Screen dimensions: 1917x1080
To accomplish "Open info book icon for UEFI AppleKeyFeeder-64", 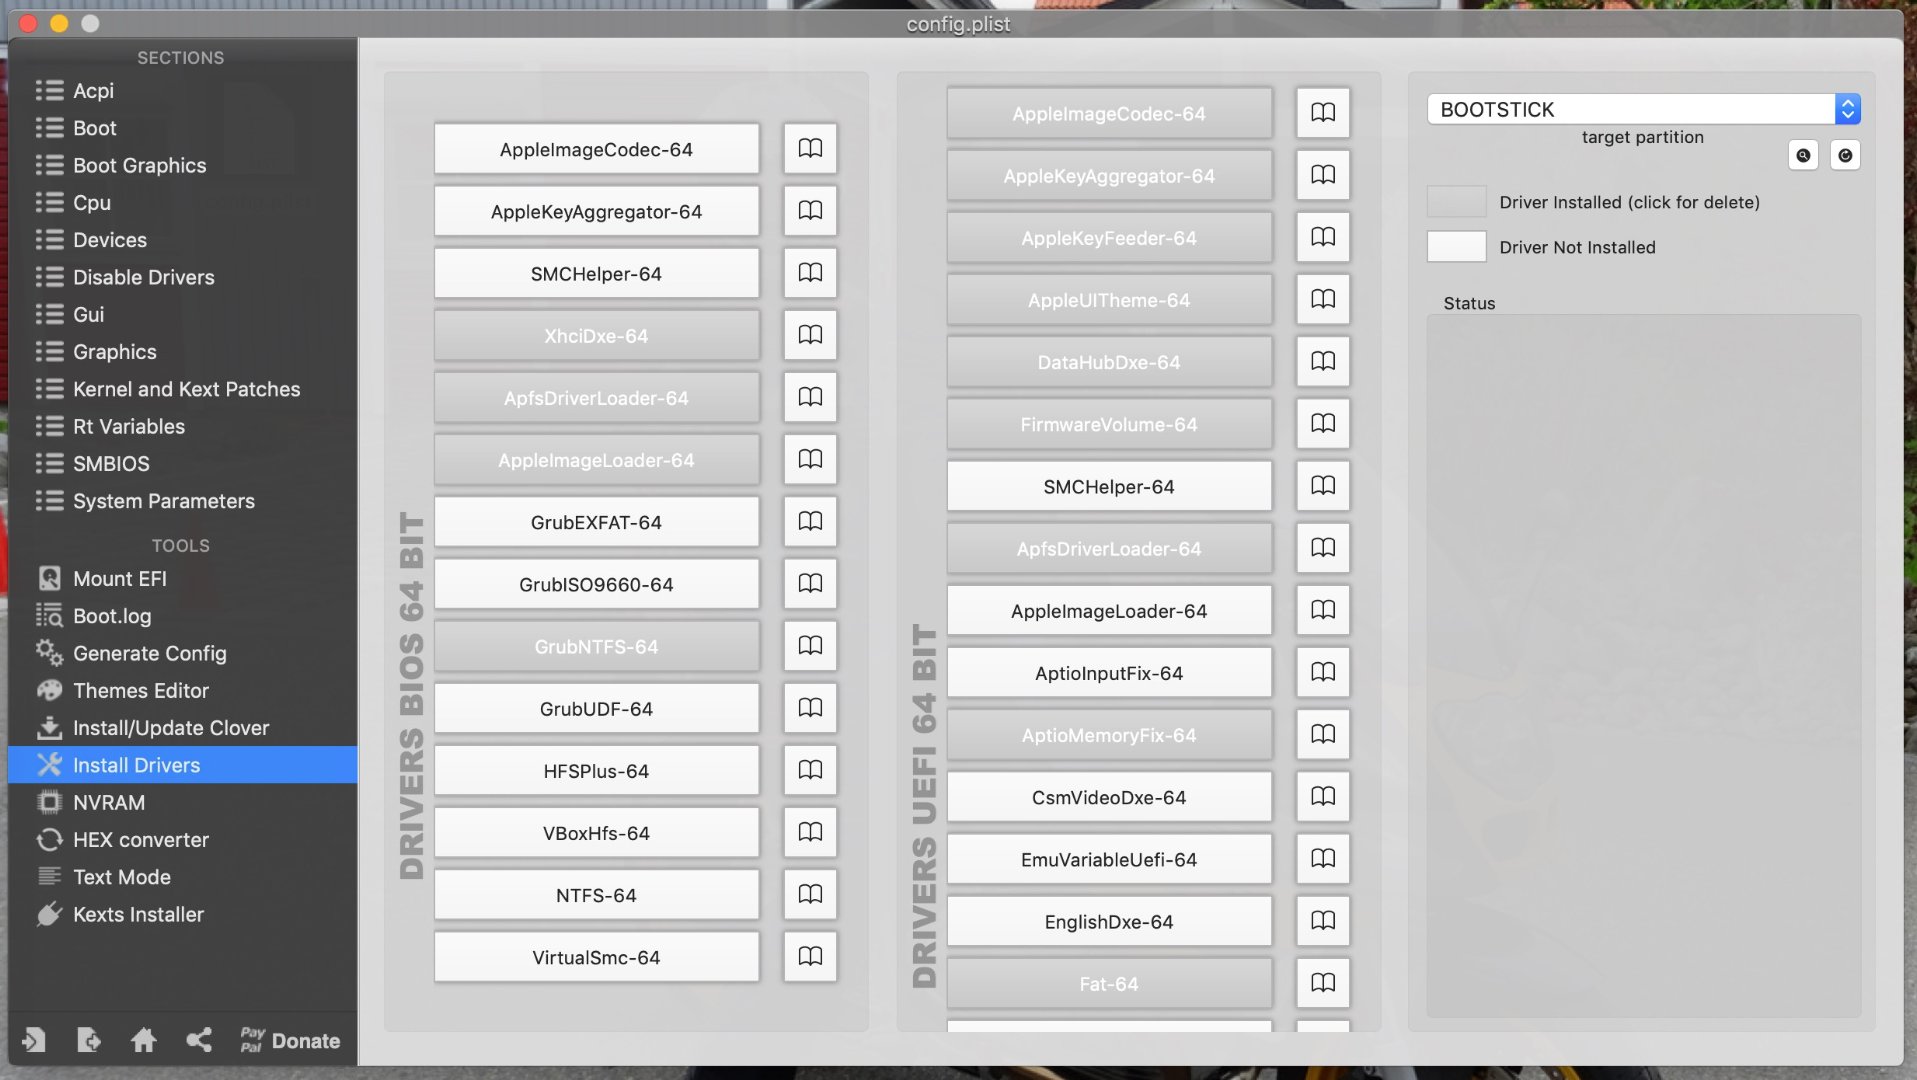I will (x=1322, y=237).
